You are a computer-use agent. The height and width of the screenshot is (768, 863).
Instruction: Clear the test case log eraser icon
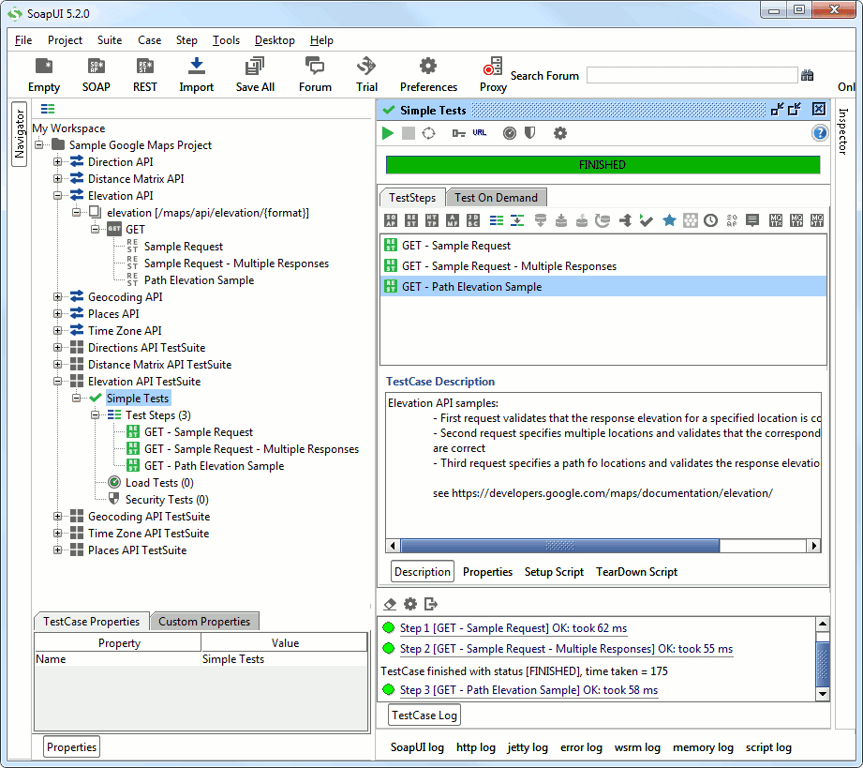390,604
